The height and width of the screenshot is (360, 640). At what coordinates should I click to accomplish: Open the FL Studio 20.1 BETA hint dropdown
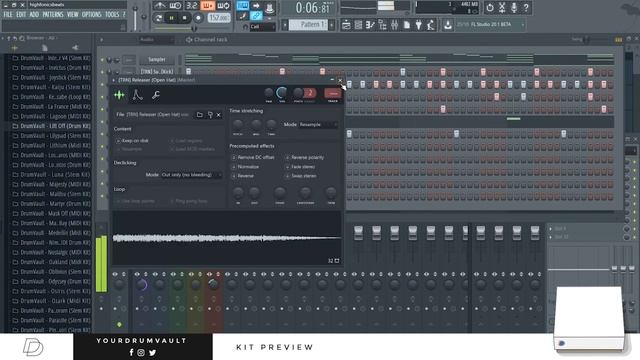point(490,25)
